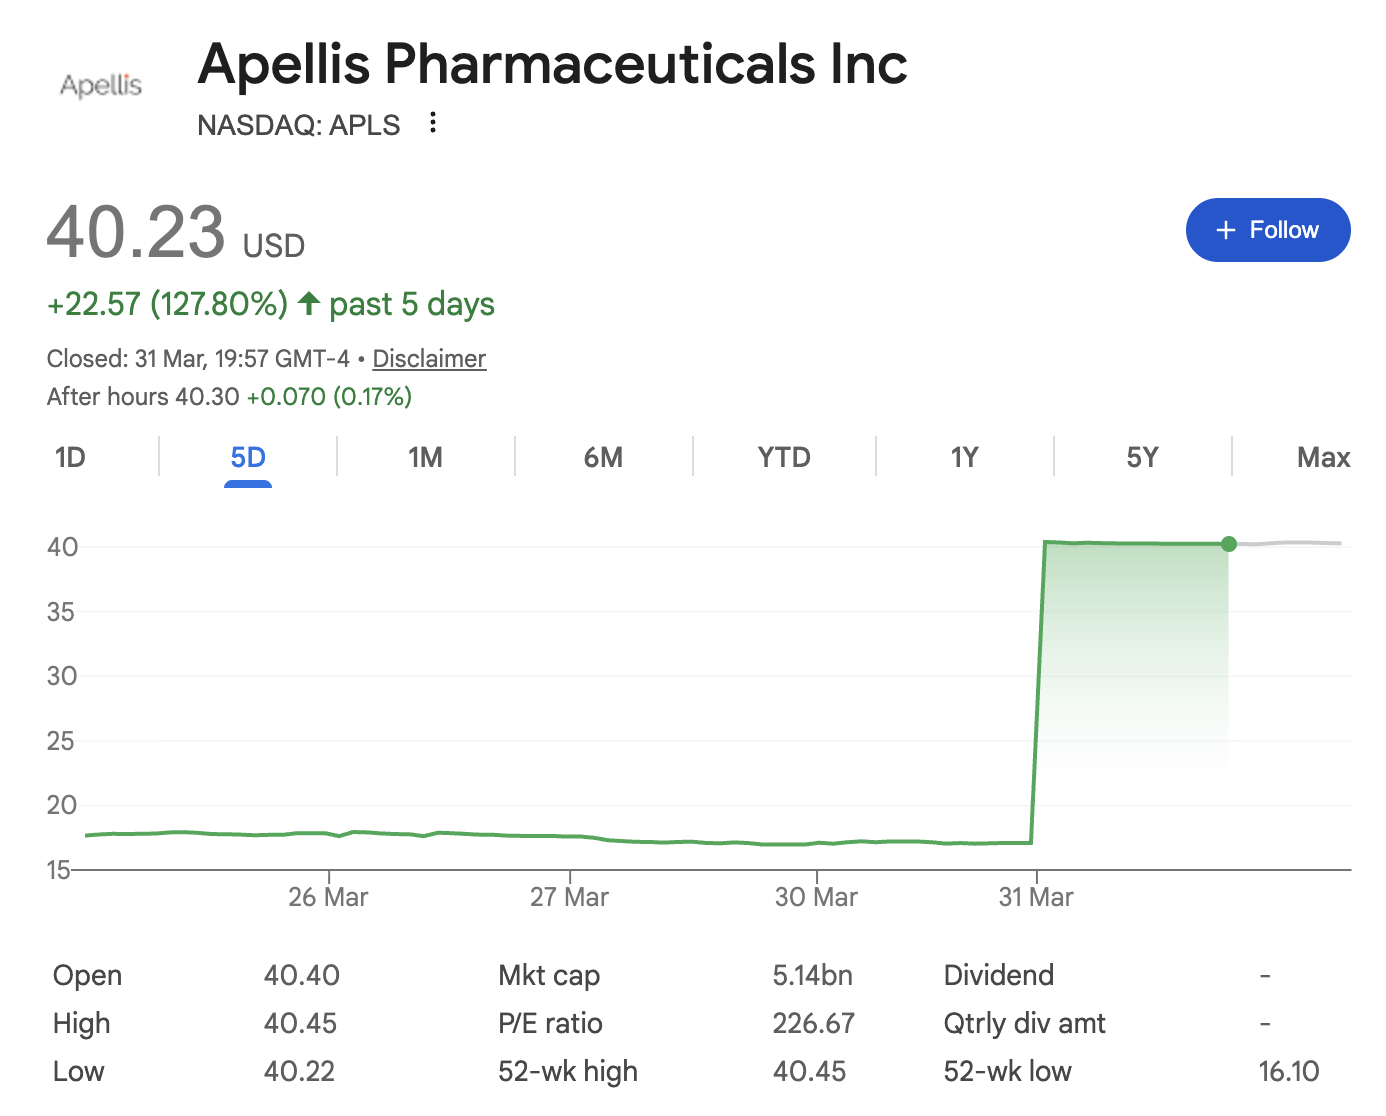The height and width of the screenshot is (1116, 1386).
Task: Open the three-dot options menu
Action: tap(432, 122)
